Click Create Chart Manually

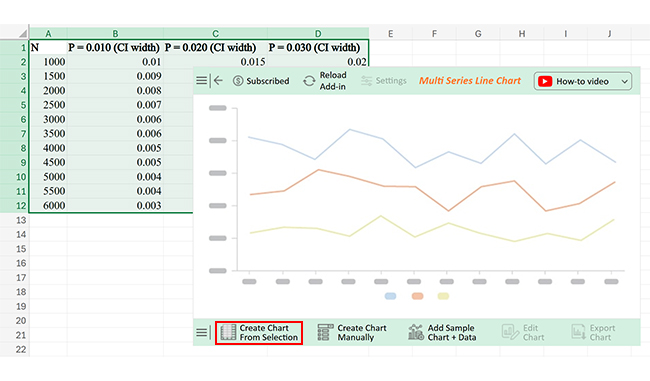(352, 332)
